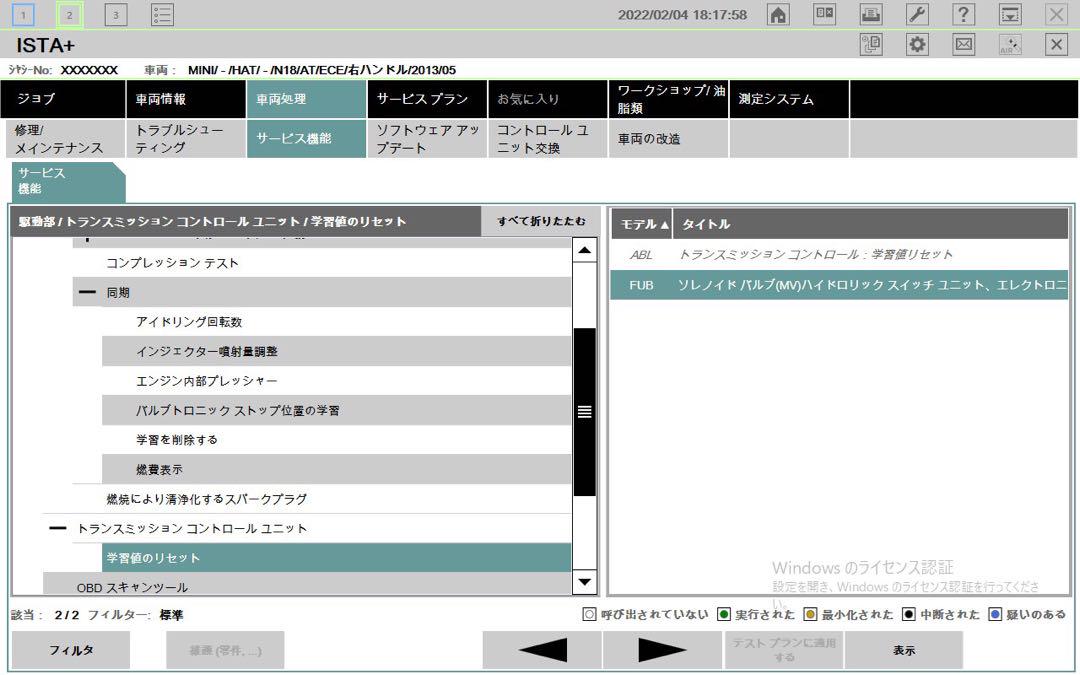Open the printer icon in top toolbar
Viewport: 1080px width, 675px height.
point(871,14)
